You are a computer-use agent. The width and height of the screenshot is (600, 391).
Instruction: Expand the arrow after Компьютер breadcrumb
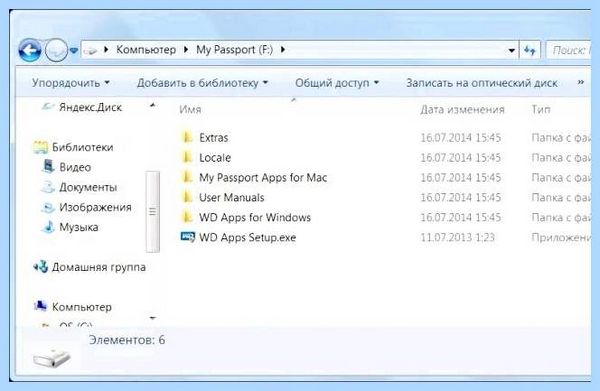(x=186, y=50)
